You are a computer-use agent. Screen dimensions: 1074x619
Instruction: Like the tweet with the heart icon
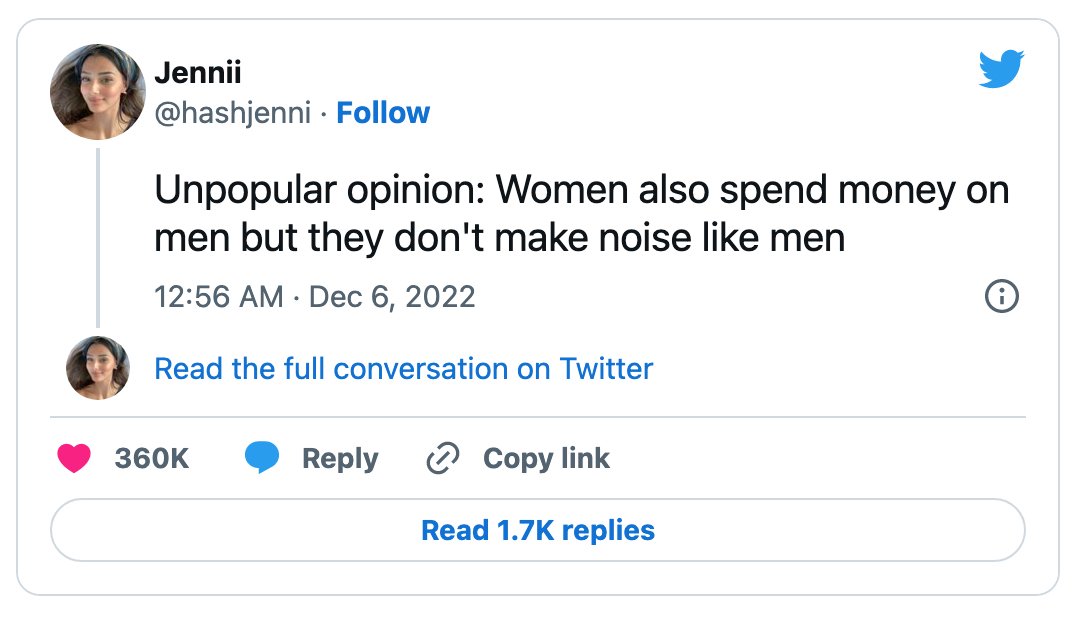pyautogui.click(x=74, y=458)
